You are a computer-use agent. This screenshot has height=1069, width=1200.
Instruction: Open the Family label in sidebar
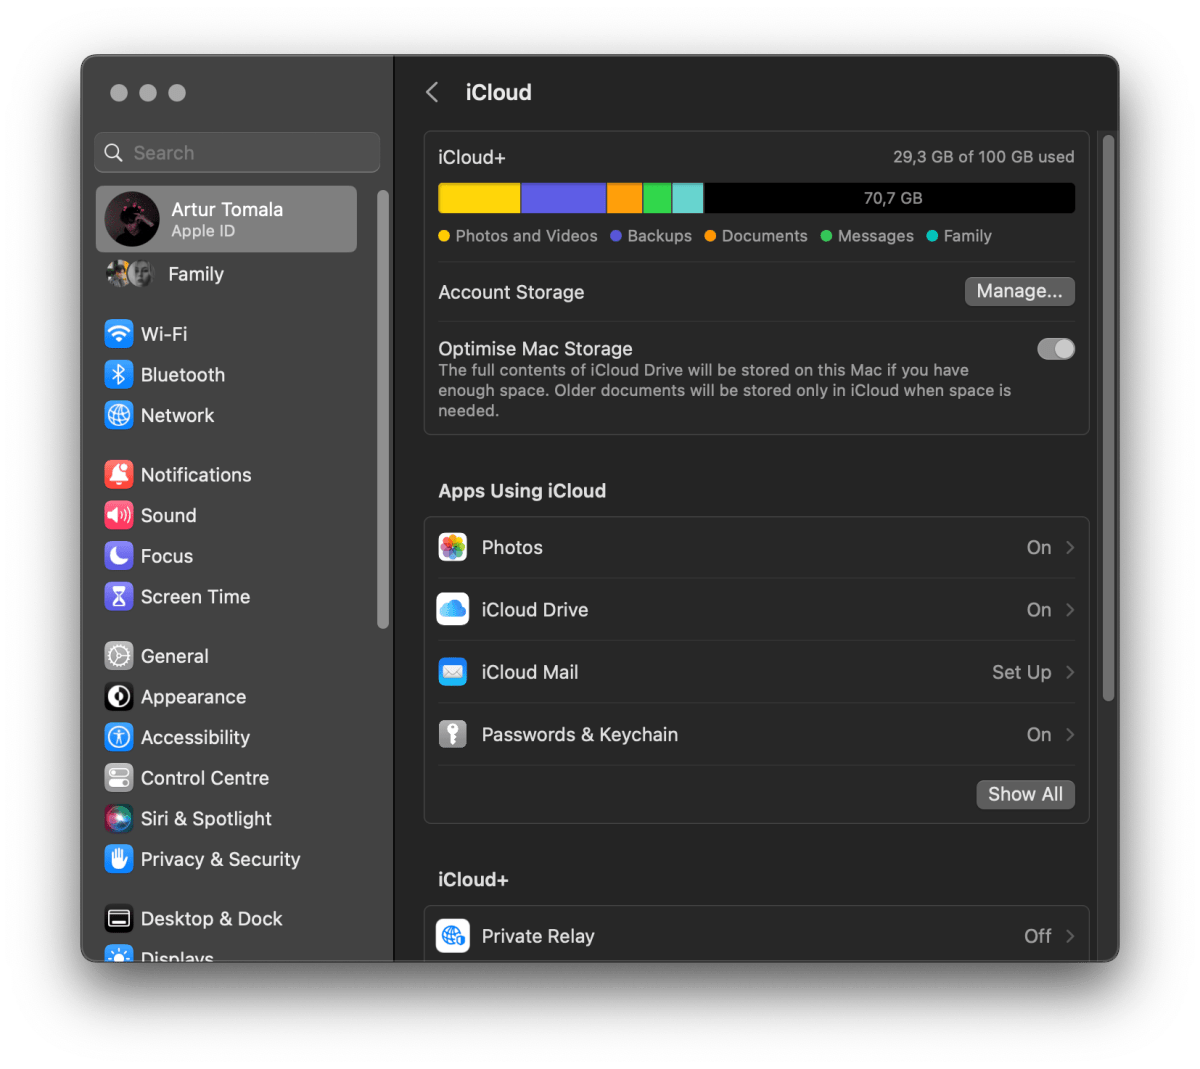point(196,274)
